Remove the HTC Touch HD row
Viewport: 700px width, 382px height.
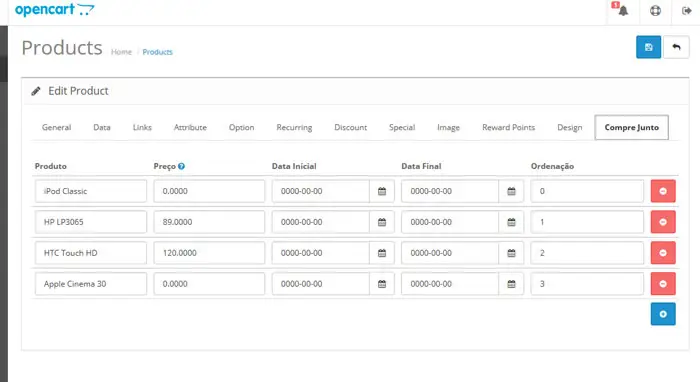click(x=663, y=253)
